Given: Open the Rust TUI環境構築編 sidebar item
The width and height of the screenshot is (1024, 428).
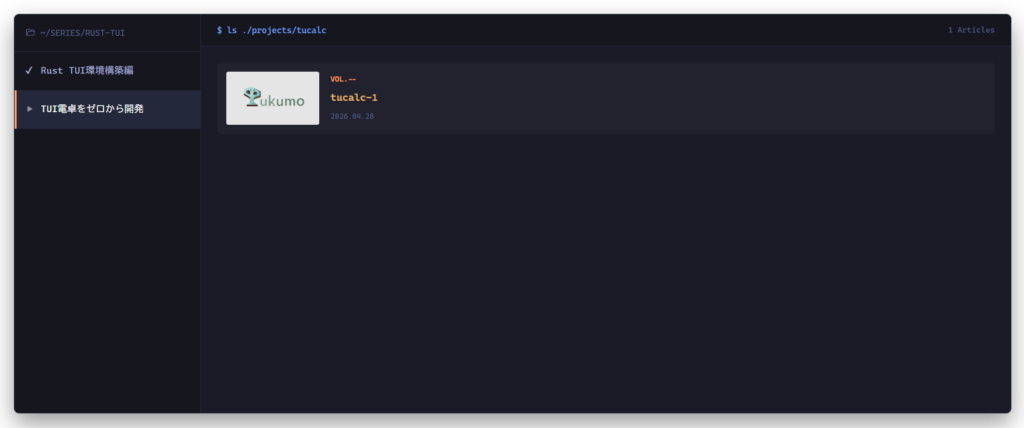Looking at the screenshot, I should tap(107, 71).
